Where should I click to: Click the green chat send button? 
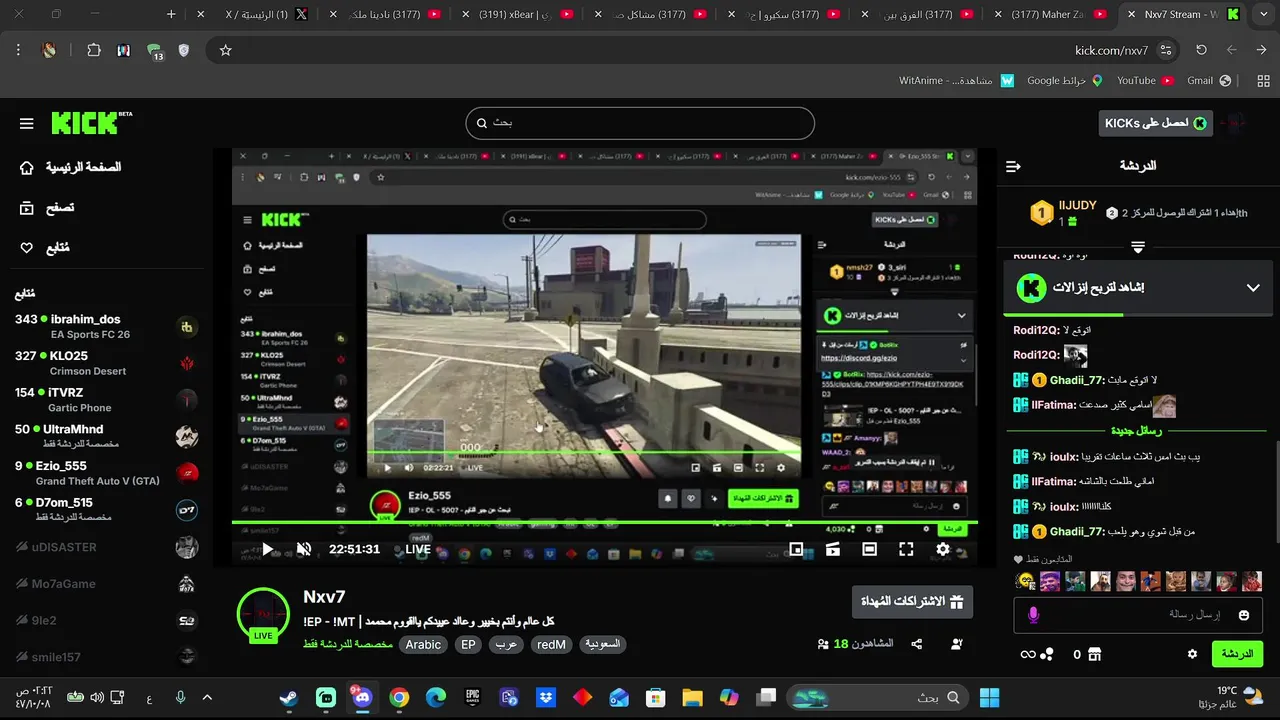[x=1237, y=654]
